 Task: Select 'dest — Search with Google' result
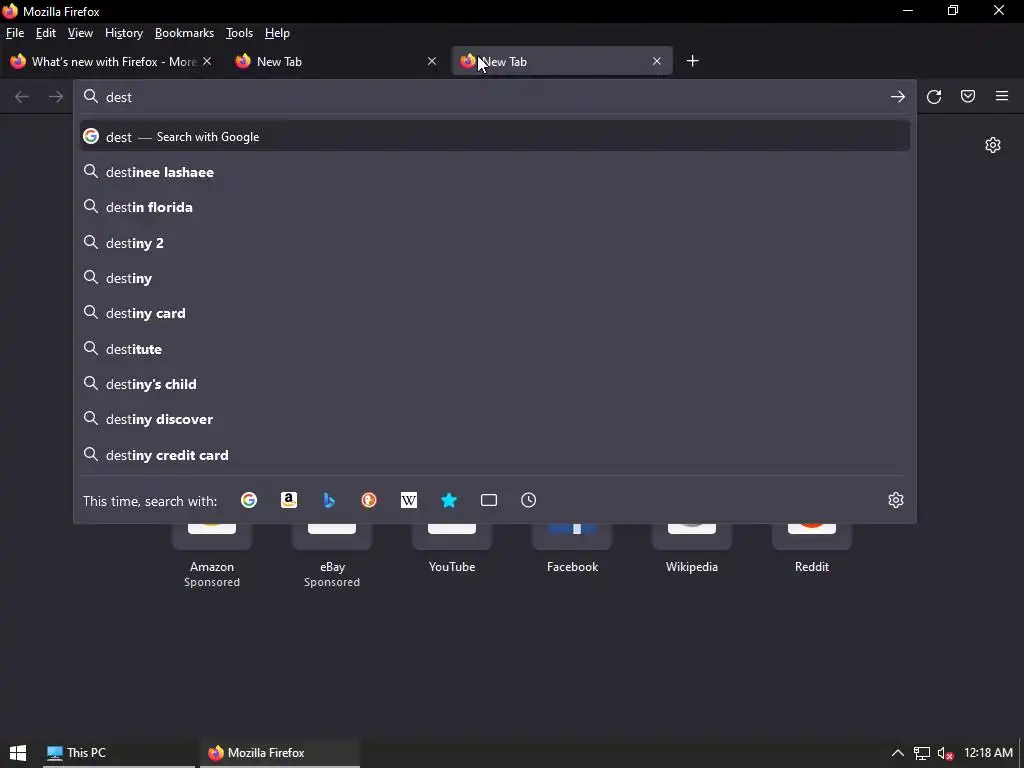pos(494,136)
